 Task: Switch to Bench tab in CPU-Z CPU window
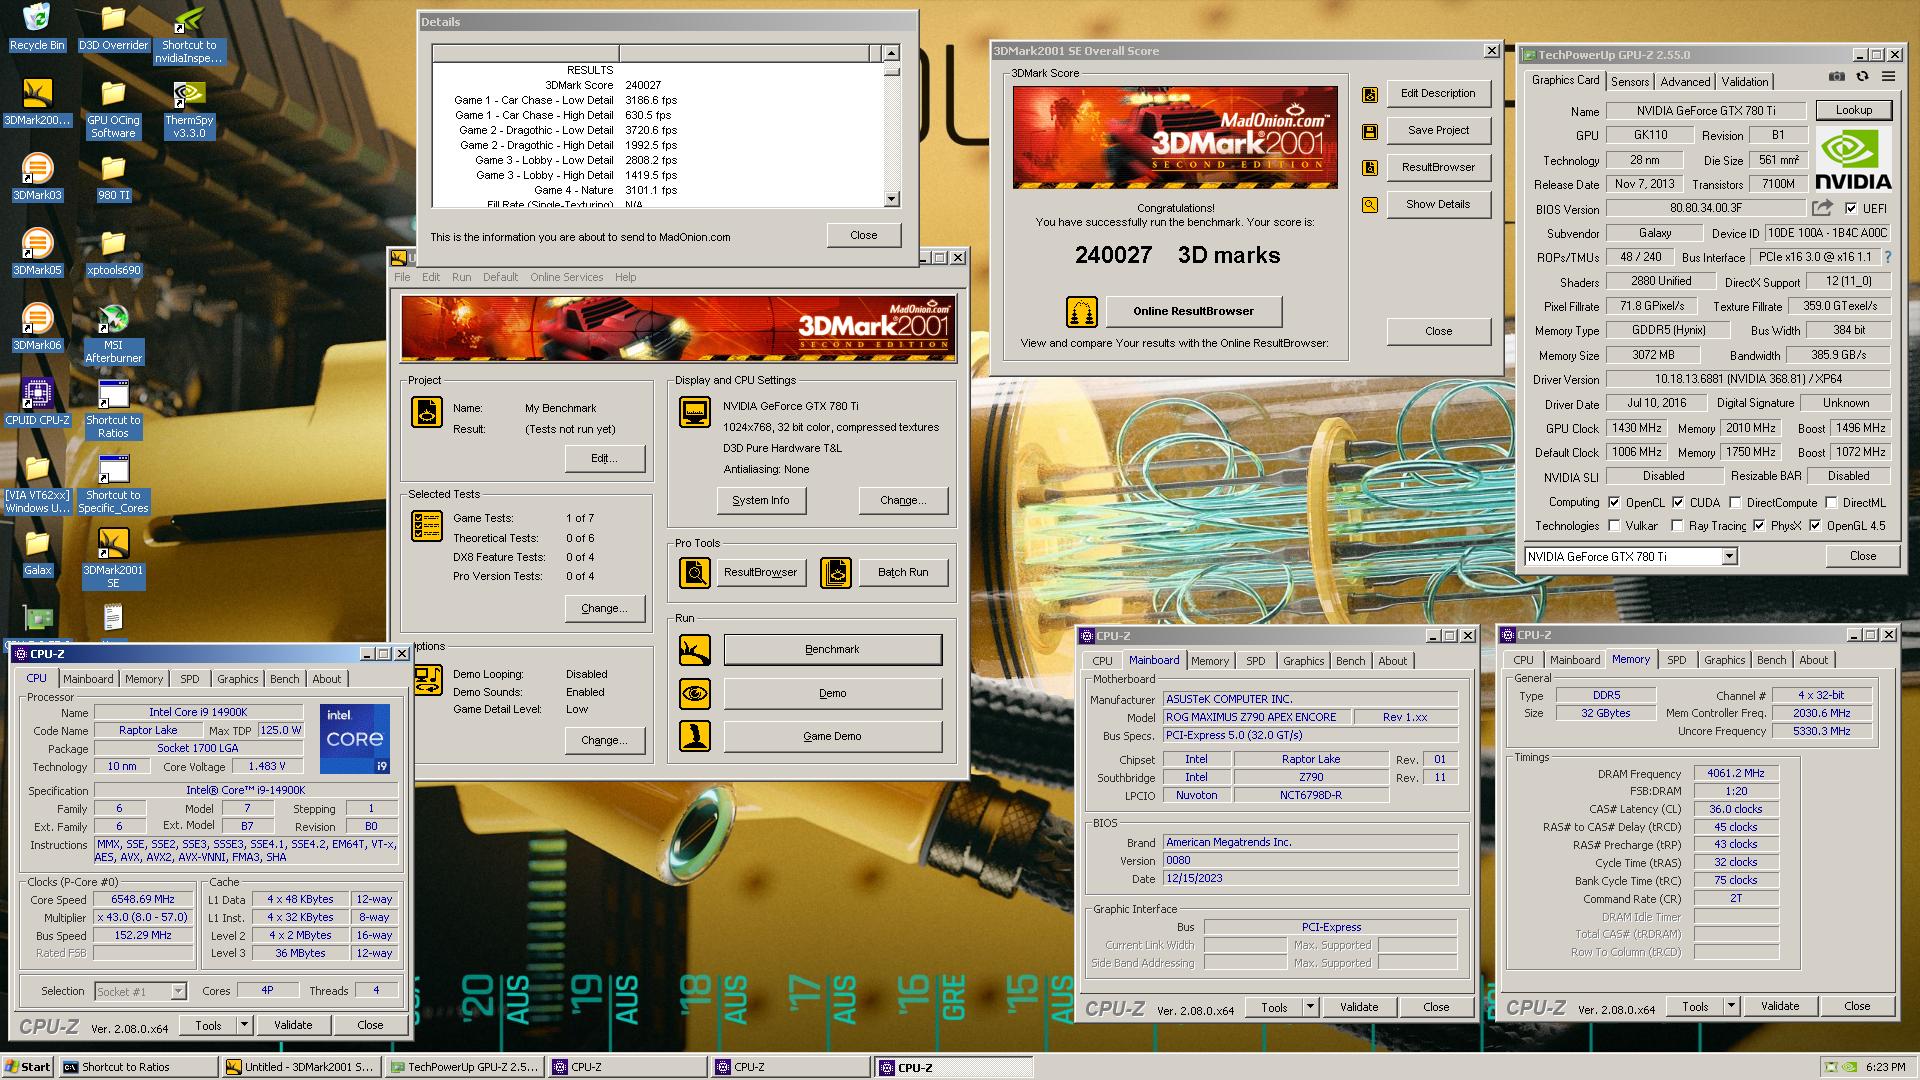click(x=284, y=679)
